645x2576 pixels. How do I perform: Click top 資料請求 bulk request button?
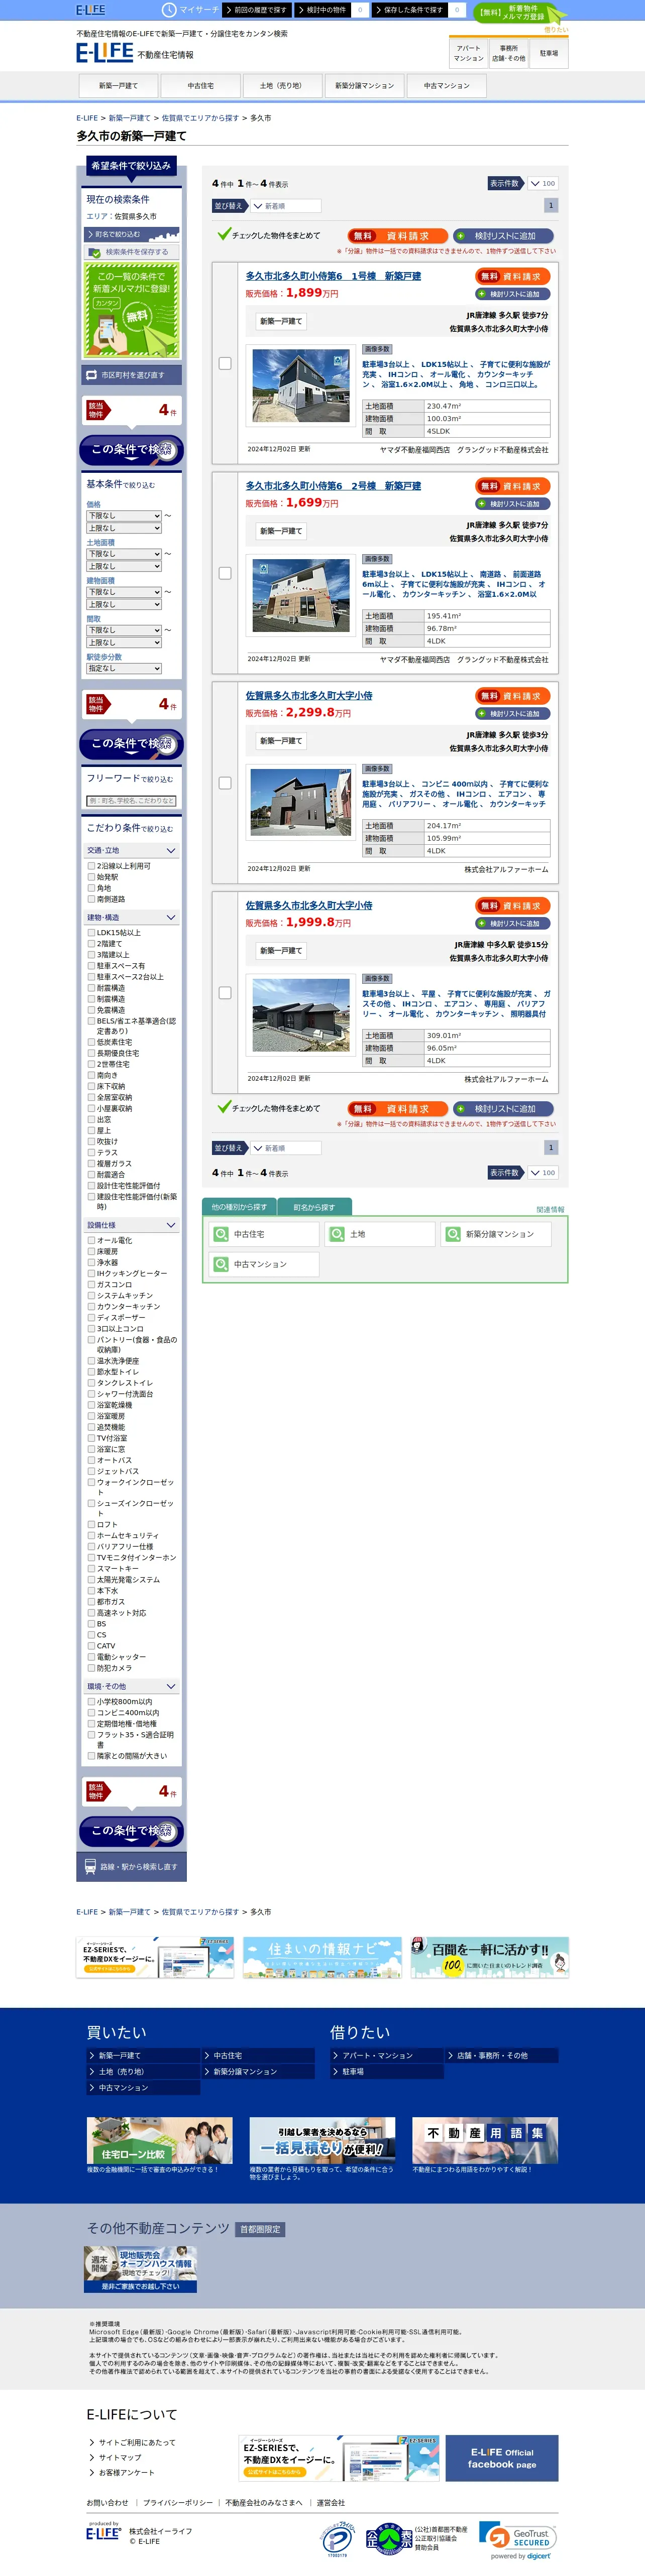397,236
